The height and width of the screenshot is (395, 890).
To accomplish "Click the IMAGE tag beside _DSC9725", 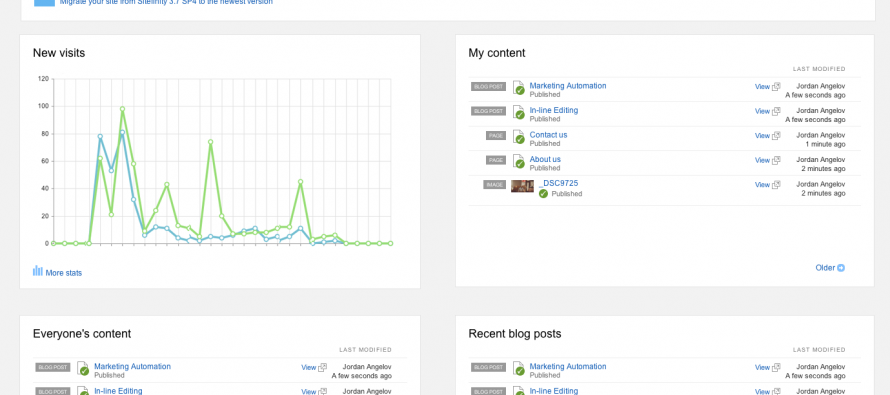I will pos(494,184).
